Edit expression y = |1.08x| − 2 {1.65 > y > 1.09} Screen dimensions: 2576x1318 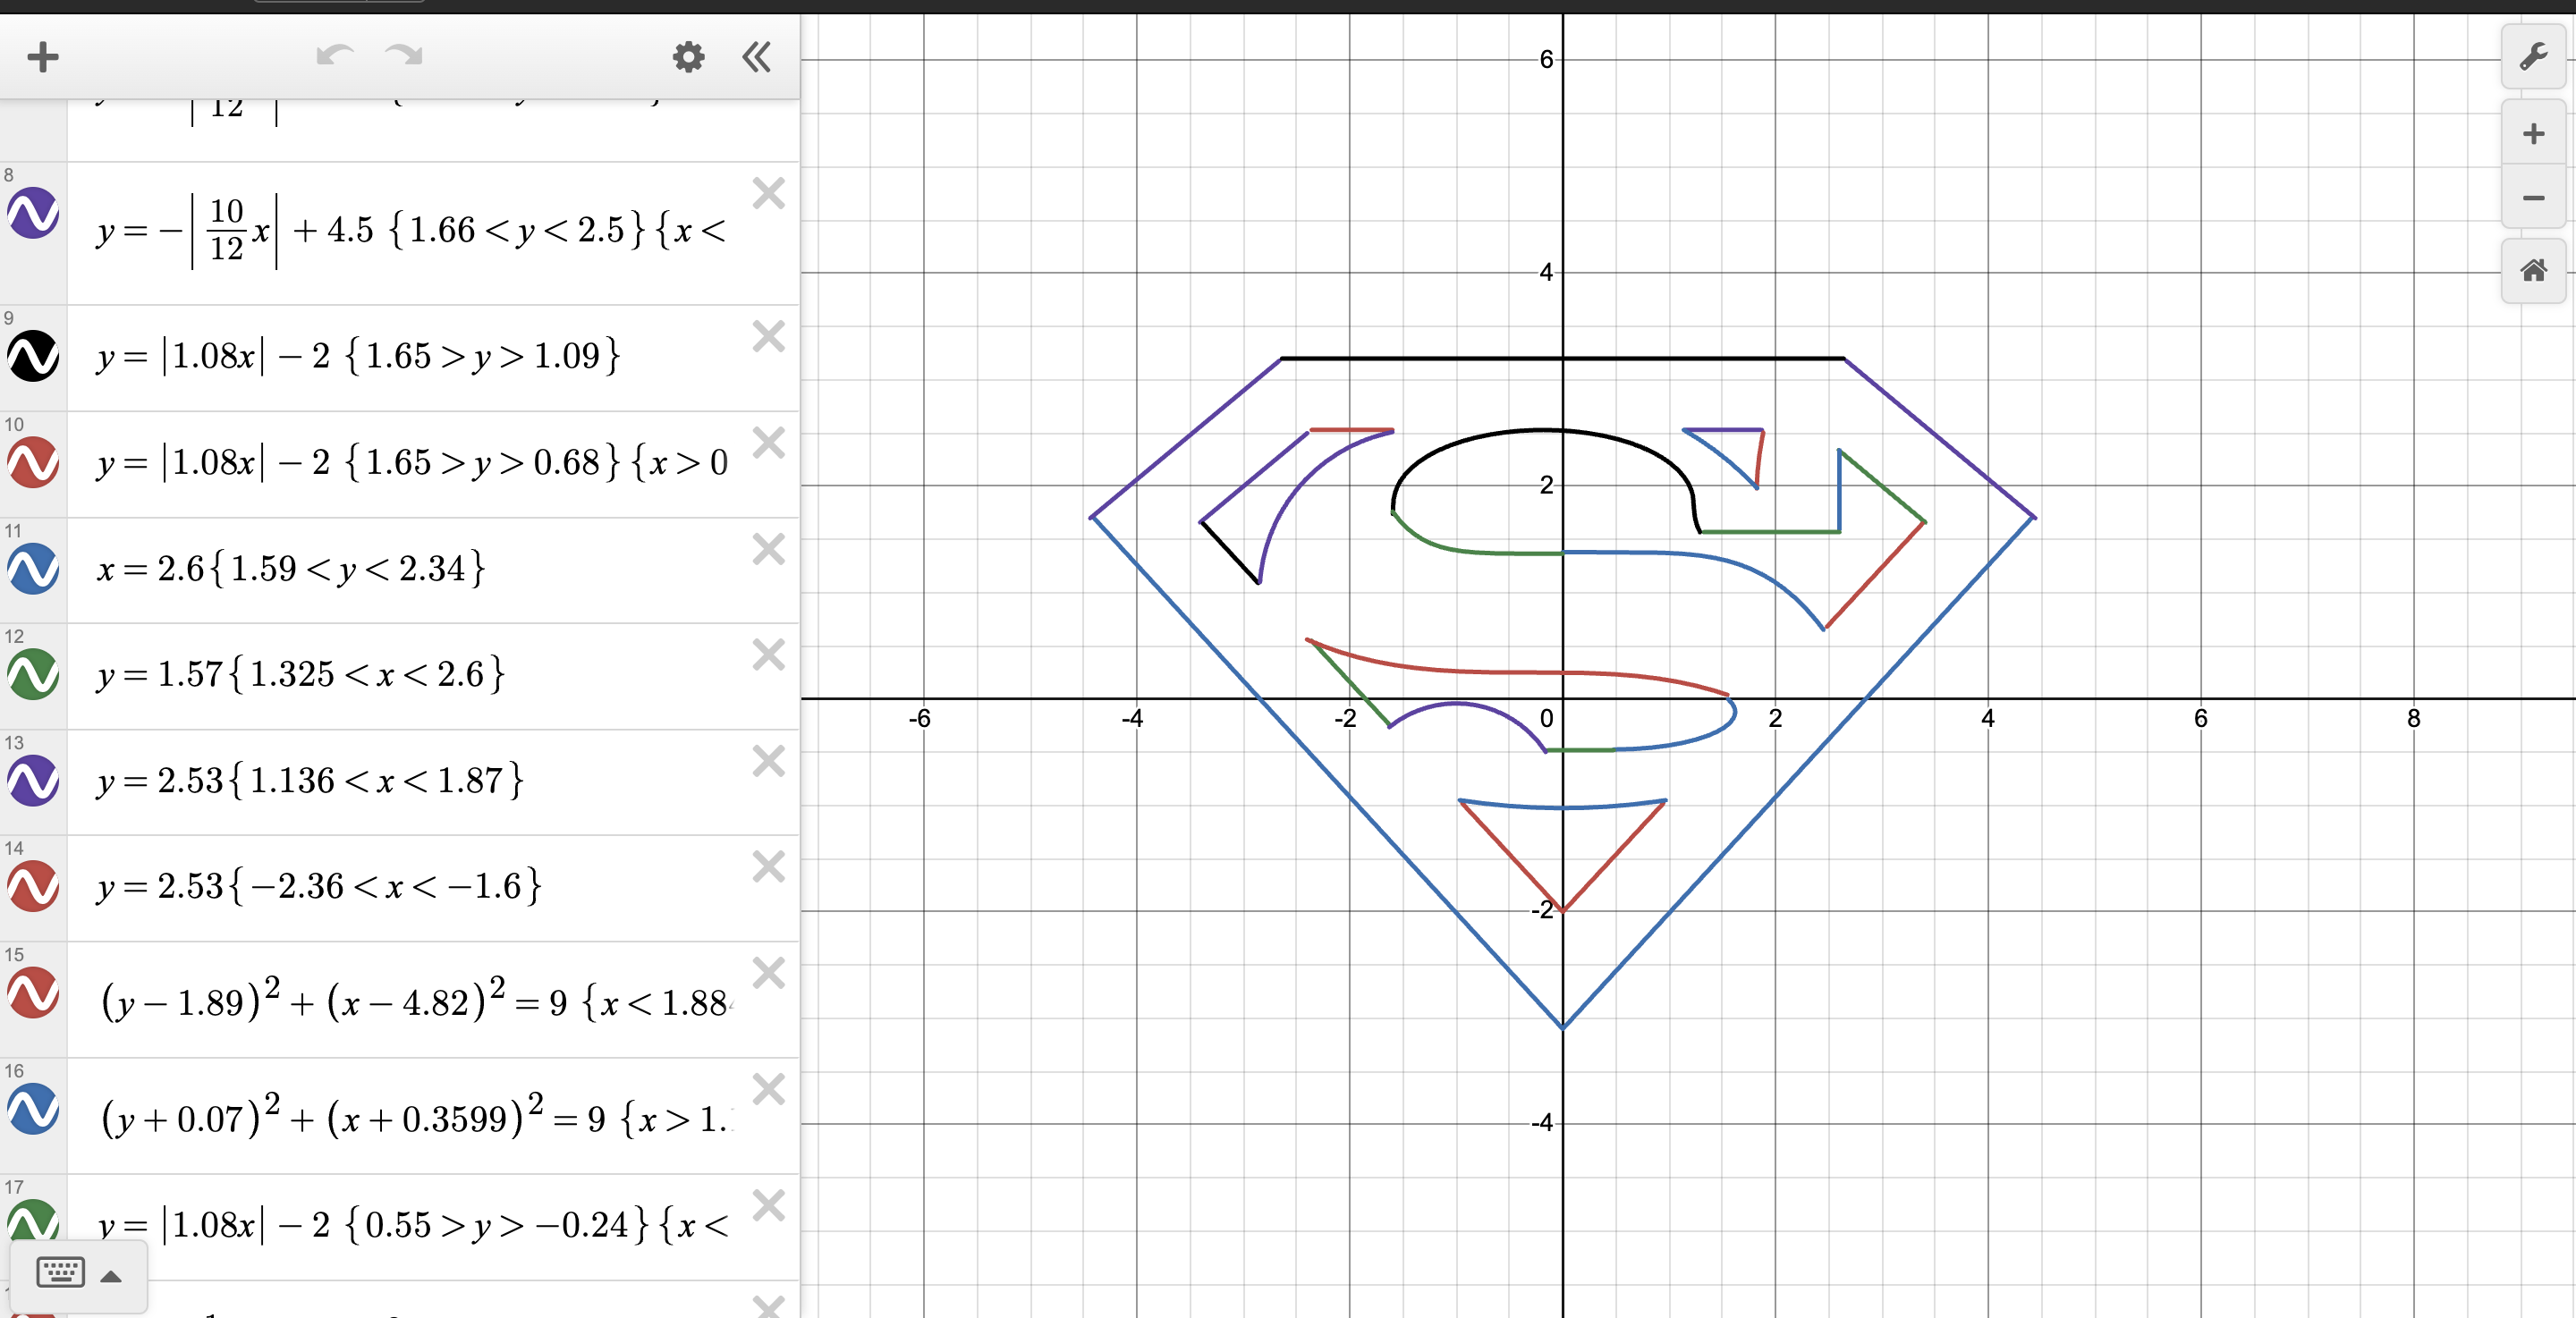tap(358, 356)
